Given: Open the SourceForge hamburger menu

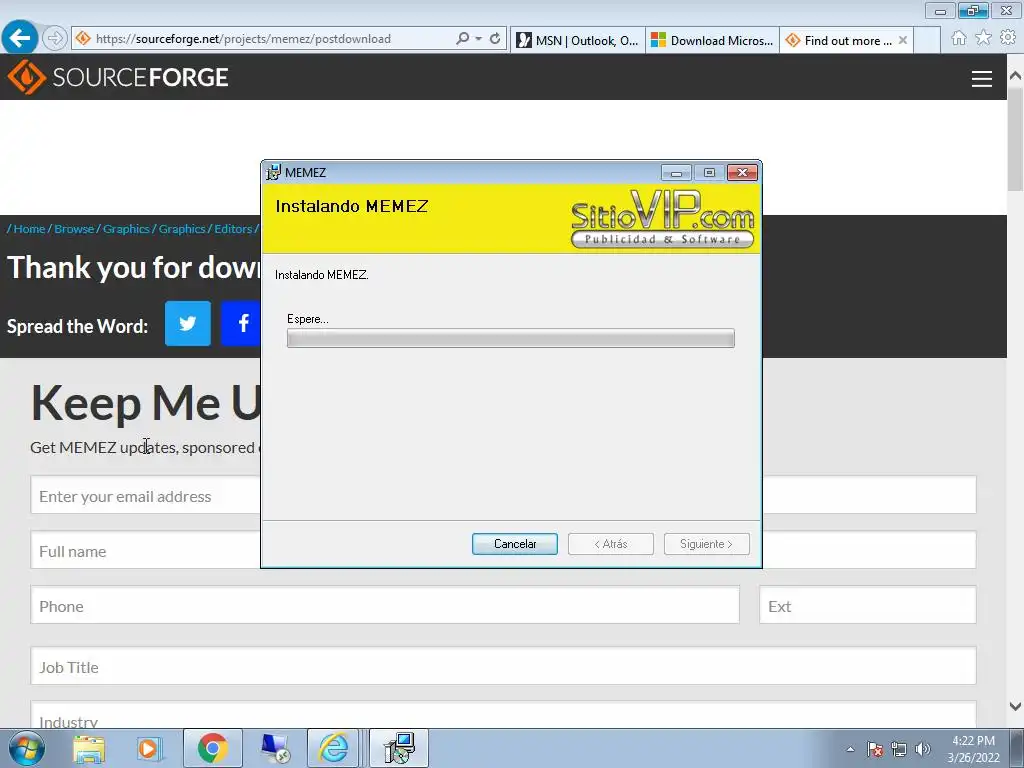Looking at the screenshot, I should coord(982,79).
